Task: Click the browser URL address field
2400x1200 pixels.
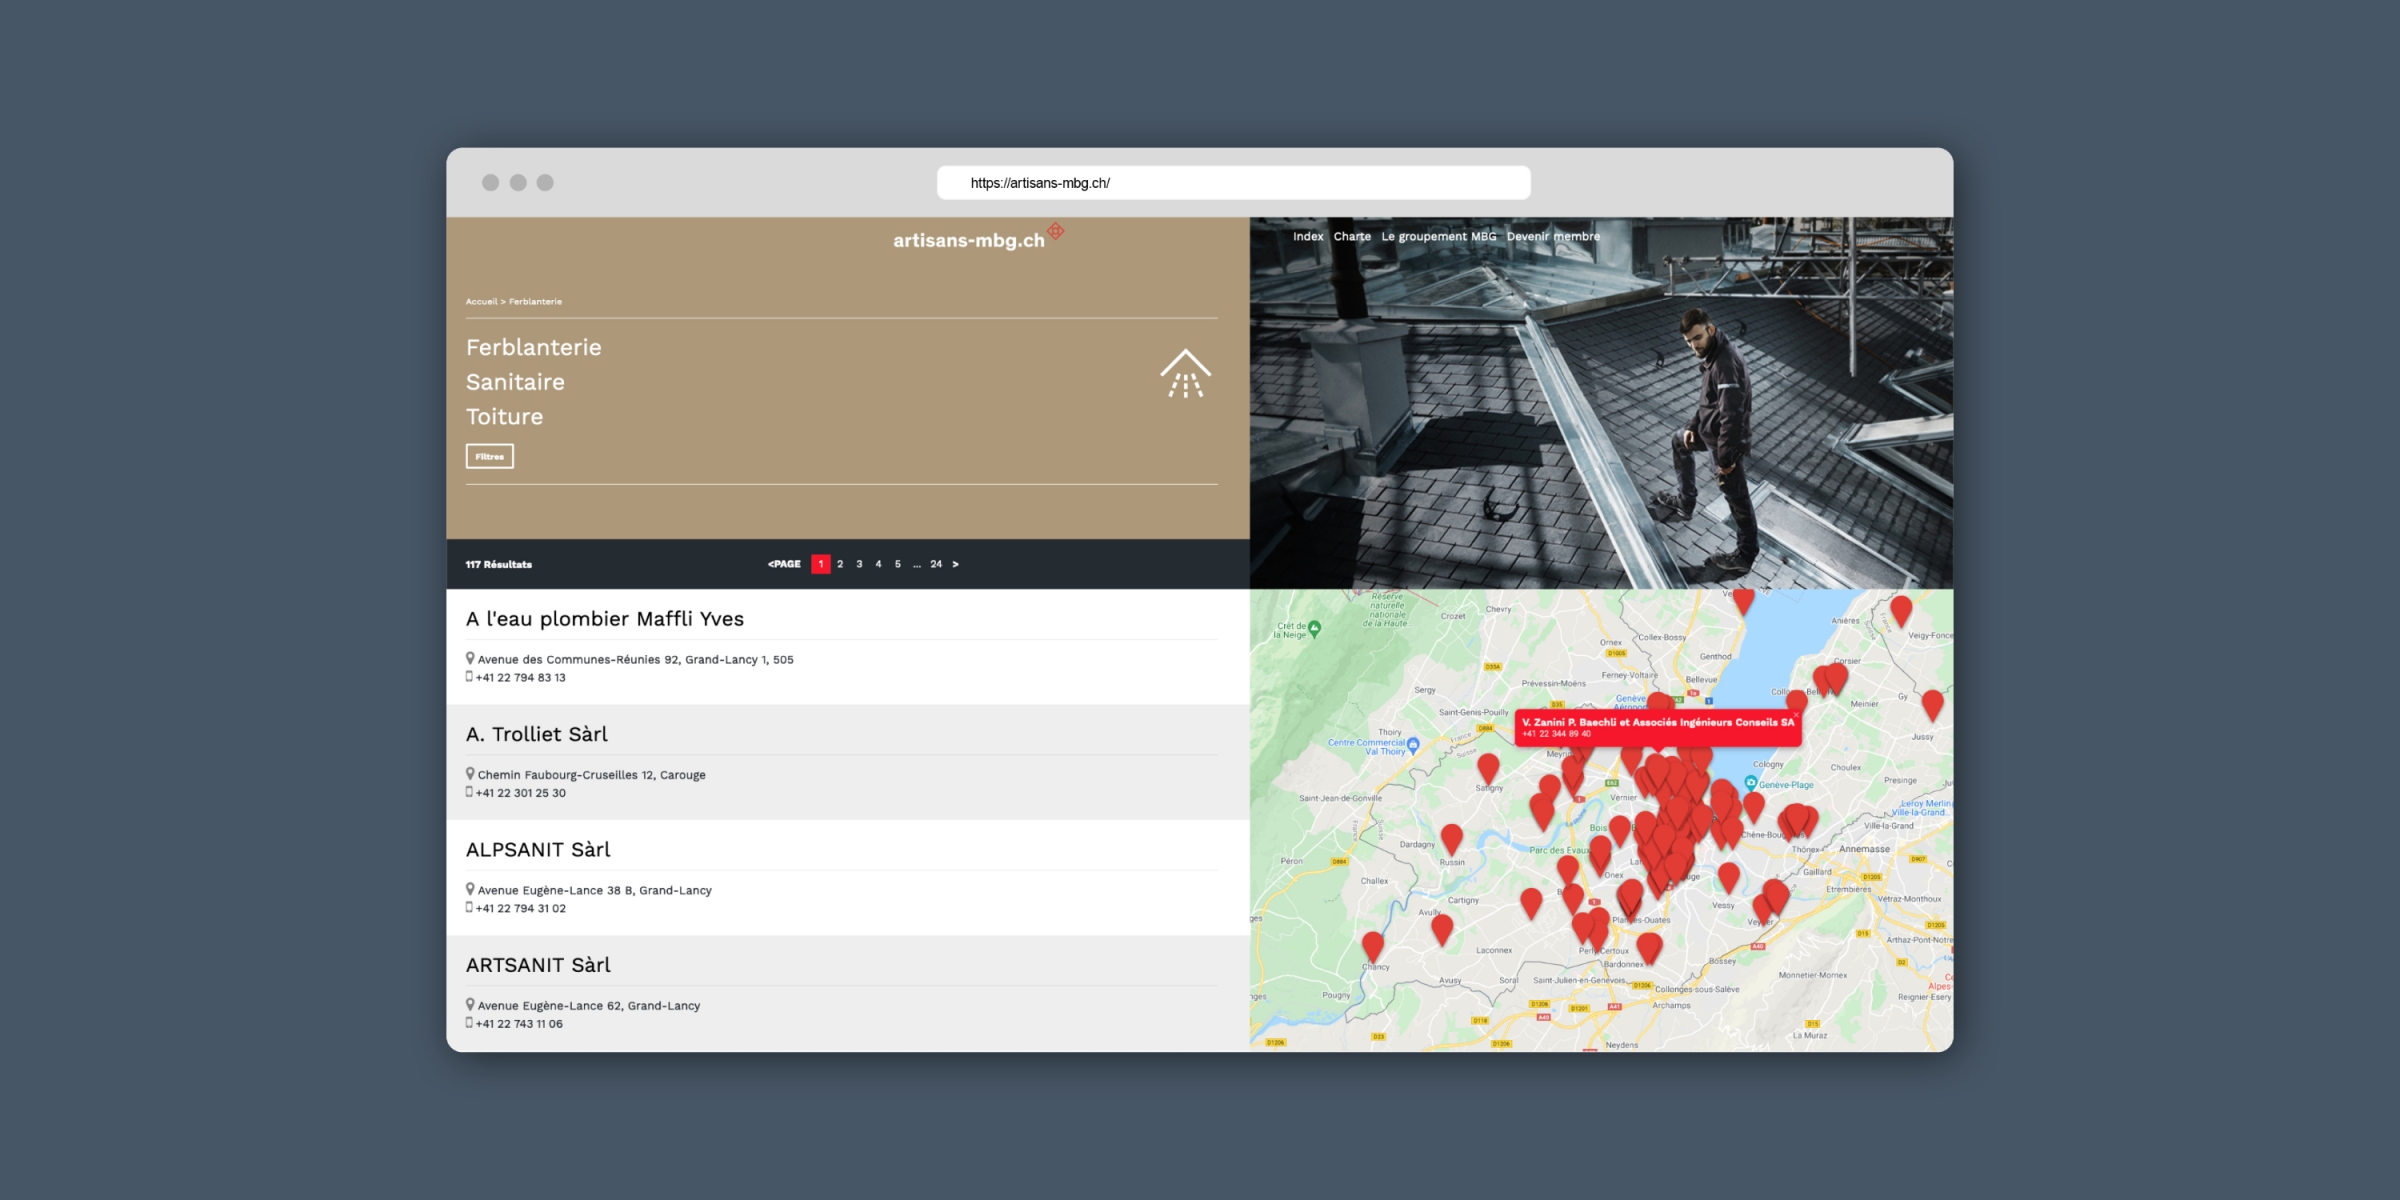Action: pos(1233,183)
